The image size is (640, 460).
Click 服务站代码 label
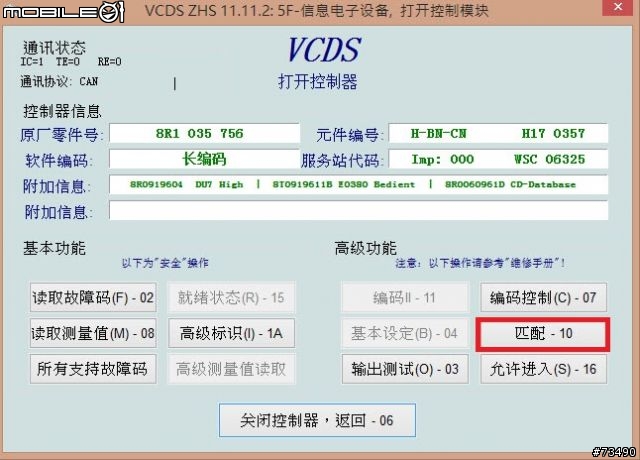pyautogui.click(x=342, y=160)
